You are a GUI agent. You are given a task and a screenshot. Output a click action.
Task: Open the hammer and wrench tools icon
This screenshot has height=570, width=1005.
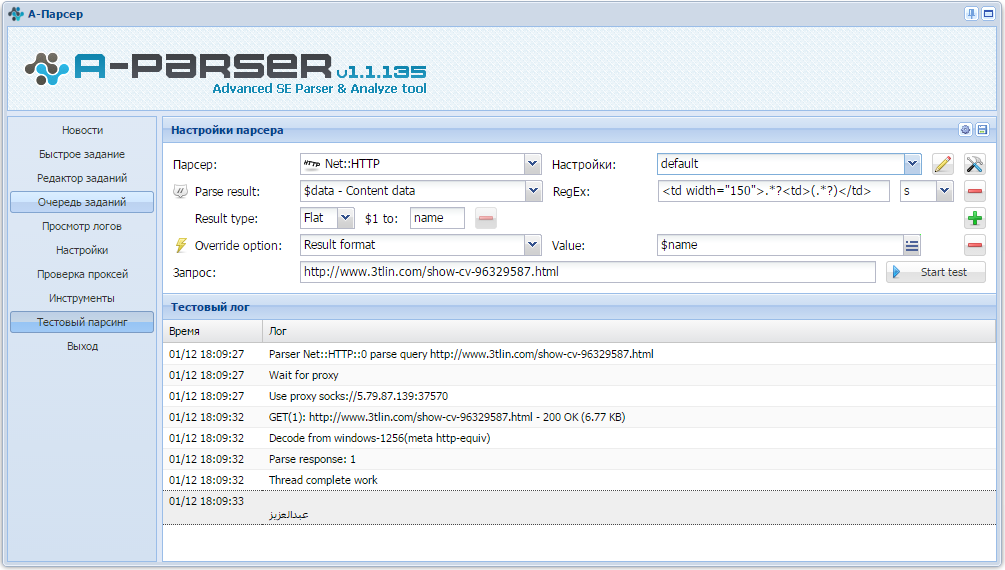click(x=974, y=164)
